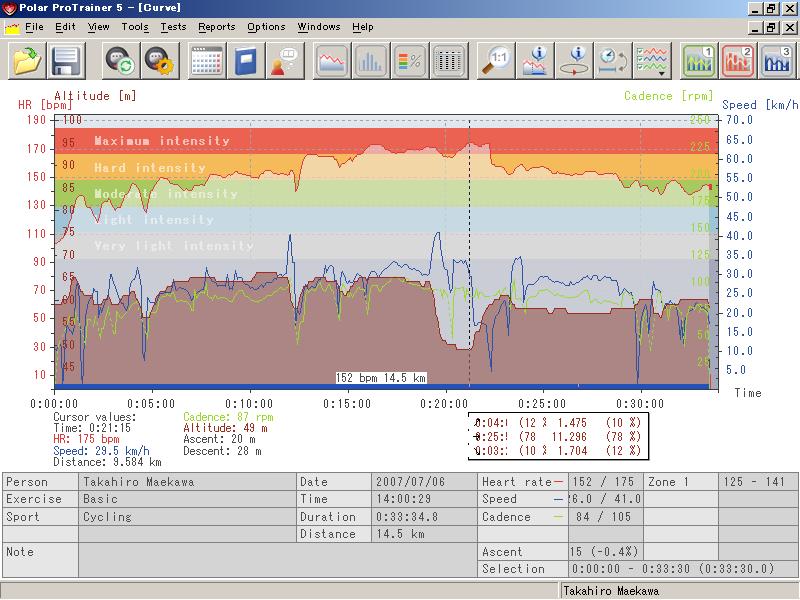800x600 pixels.
Task: Click the Sport field showing Cycling
Action: point(187,517)
